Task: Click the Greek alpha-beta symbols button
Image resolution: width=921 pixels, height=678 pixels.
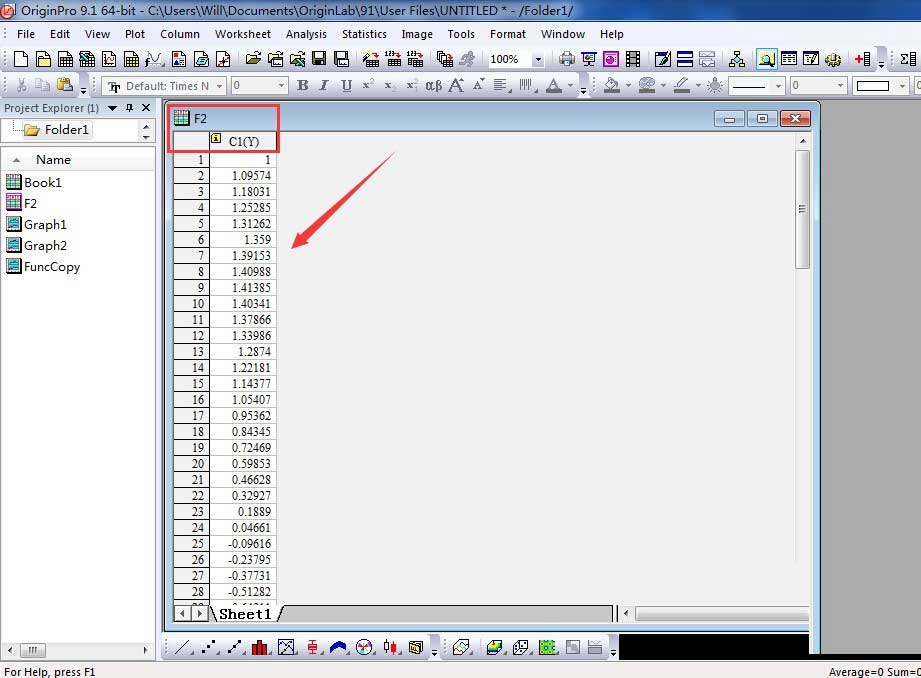Action: (x=433, y=86)
